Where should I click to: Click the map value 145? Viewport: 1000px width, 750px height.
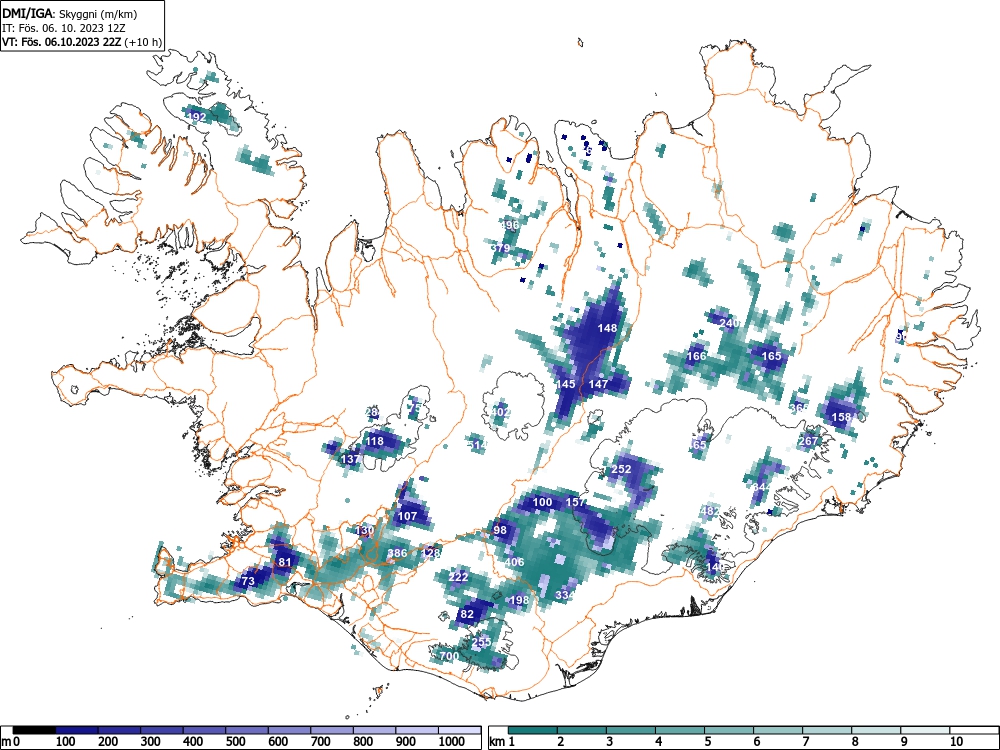(566, 384)
